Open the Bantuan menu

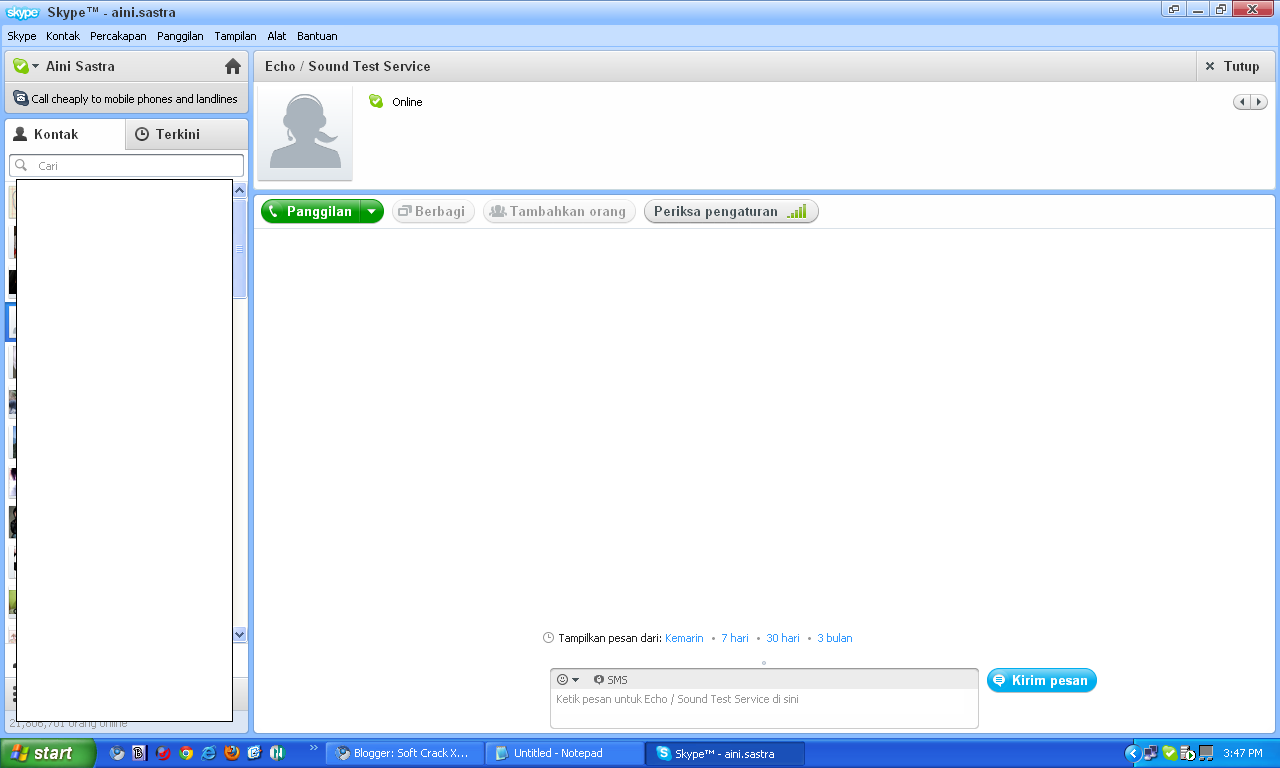317,36
